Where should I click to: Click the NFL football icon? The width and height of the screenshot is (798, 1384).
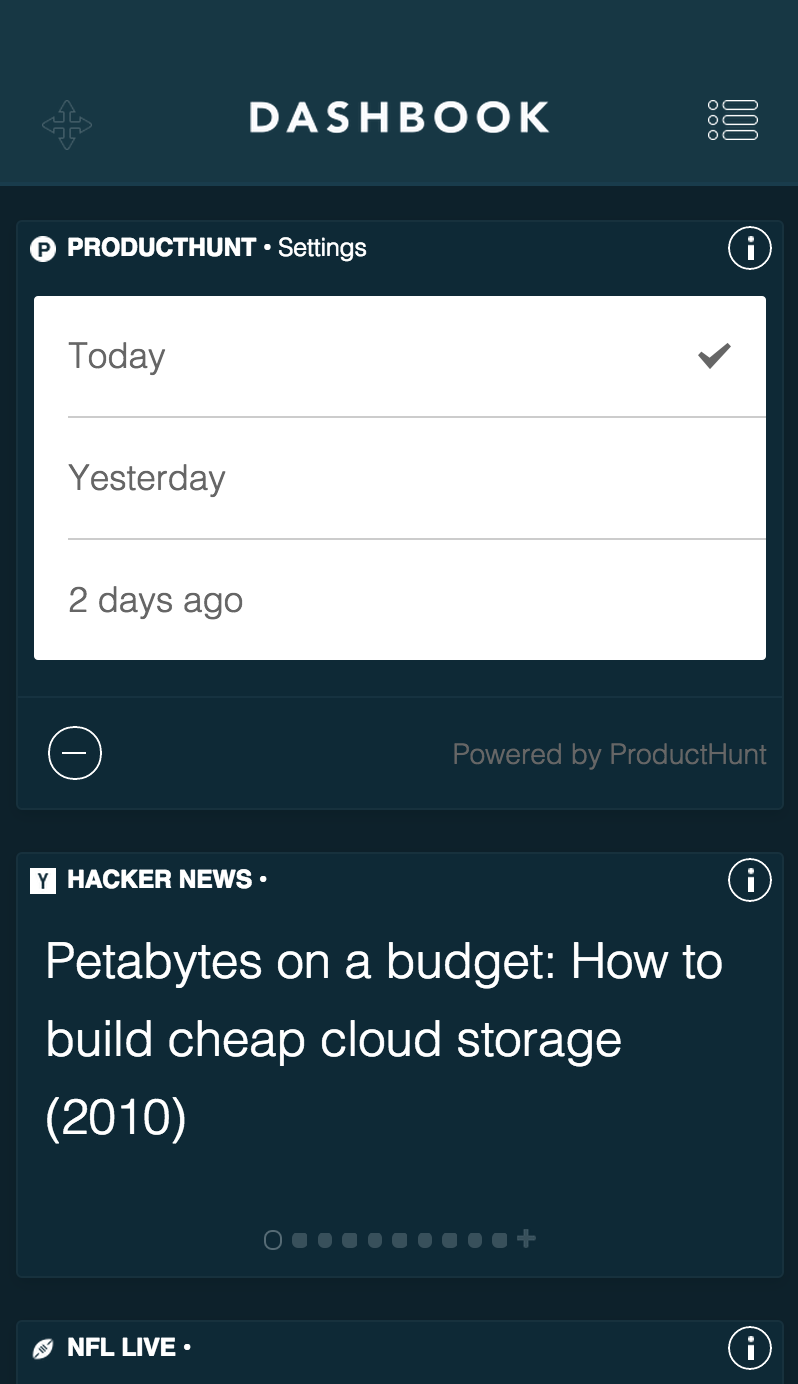pyautogui.click(x=43, y=1349)
